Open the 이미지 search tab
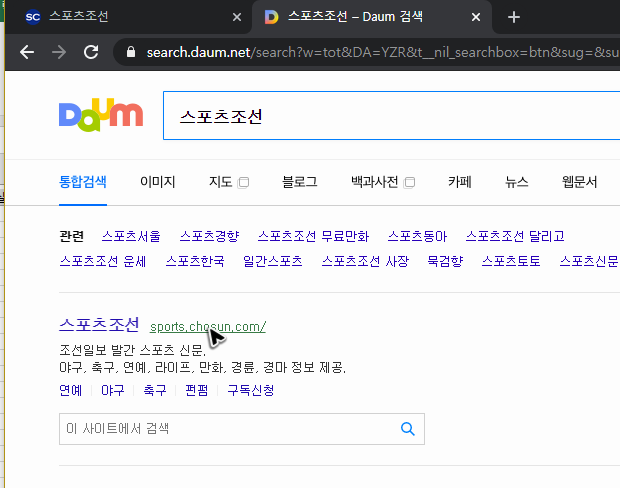The width and height of the screenshot is (620, 488). 157,182
